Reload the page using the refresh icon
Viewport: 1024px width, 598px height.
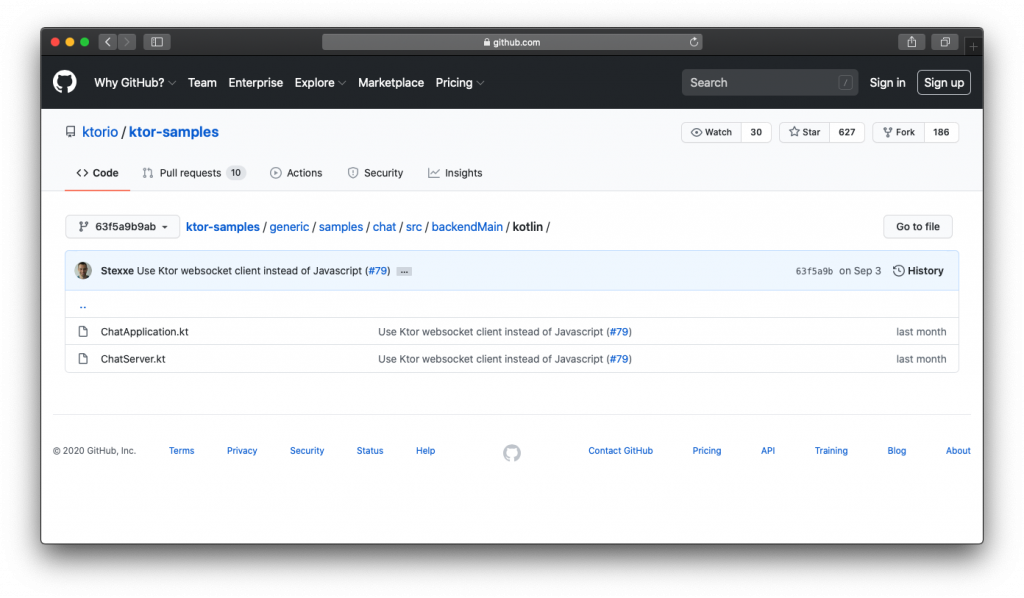(x=694, y=42)
